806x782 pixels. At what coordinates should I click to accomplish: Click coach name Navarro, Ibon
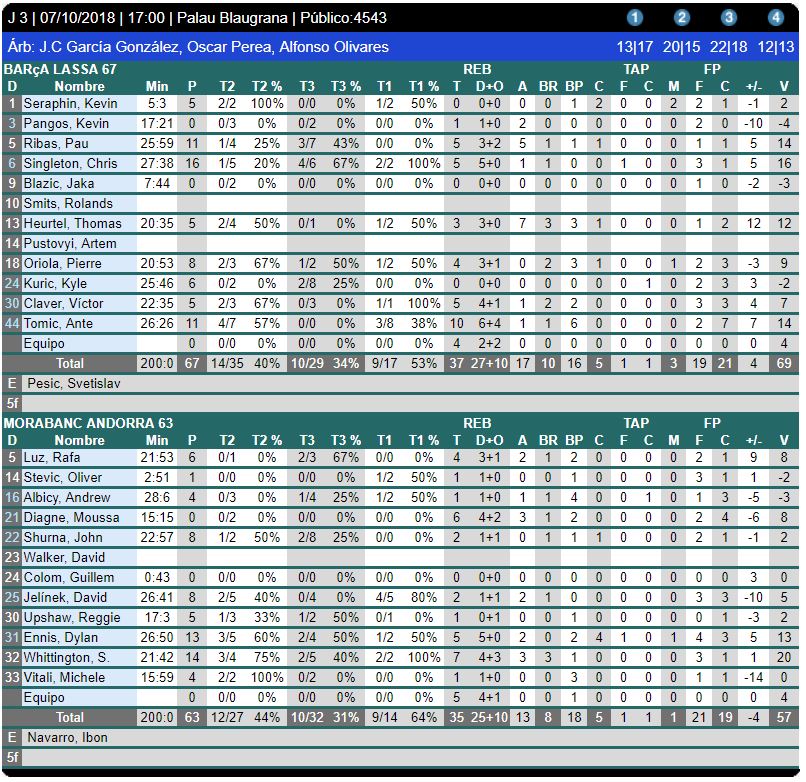[68, 738]
